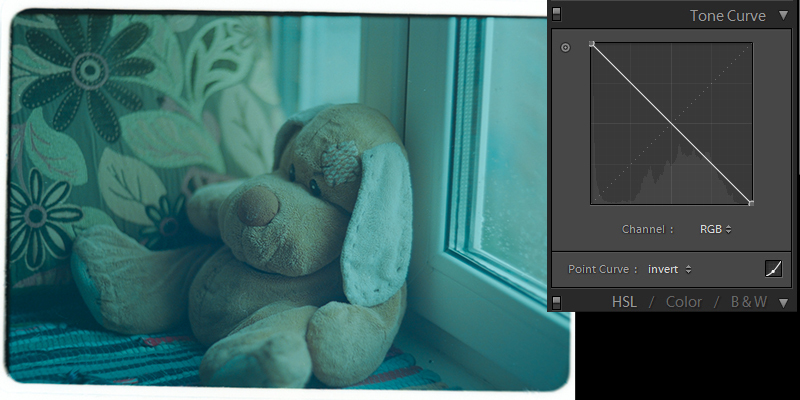The height and width of the screenshot is (400, 800).
Task: Switch to the Color tab
Action: tap(683, 302)
